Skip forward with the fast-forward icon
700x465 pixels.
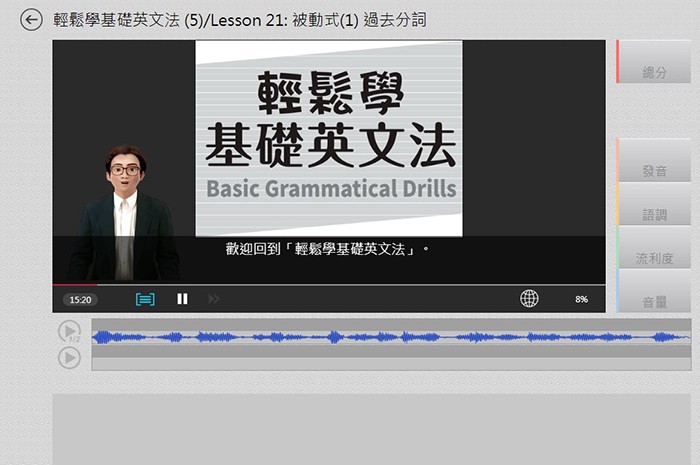213,299
